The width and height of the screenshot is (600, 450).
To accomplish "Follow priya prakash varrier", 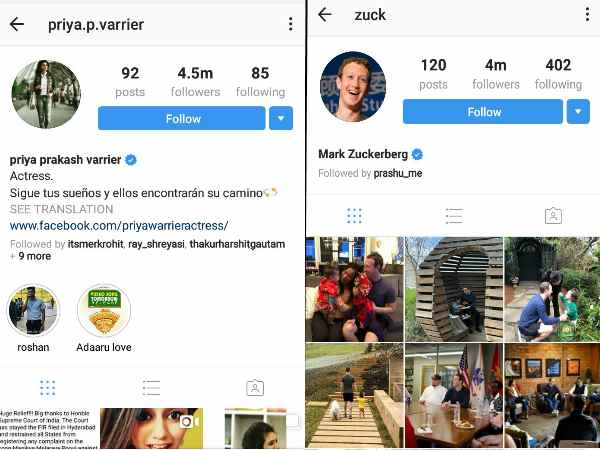I will [182, 119].
